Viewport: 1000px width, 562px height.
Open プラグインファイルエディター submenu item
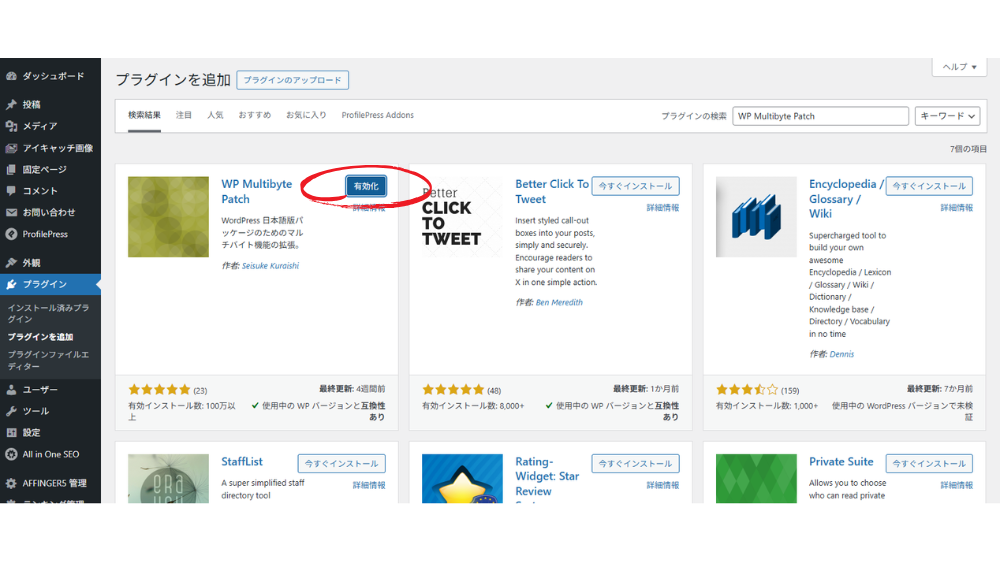pos(48,360)
